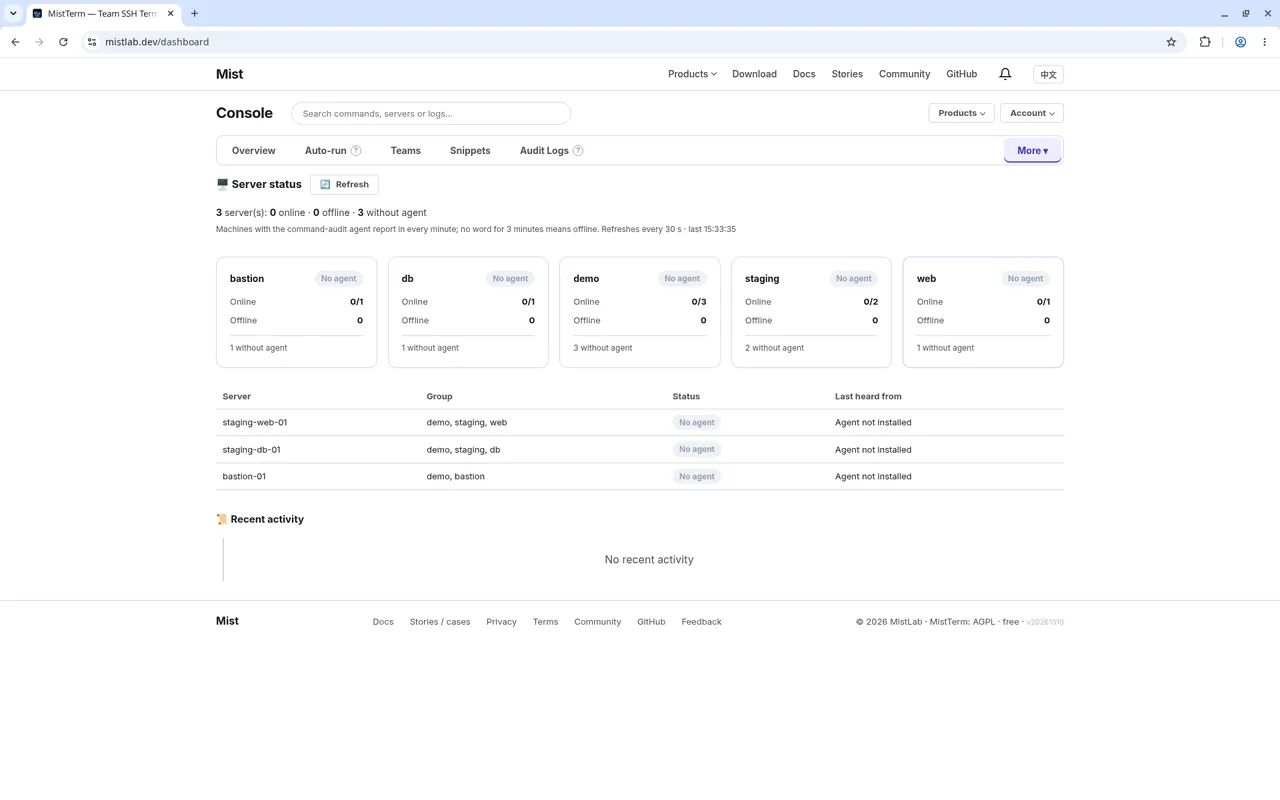The image size is (1280, 800).
Task: Expand the More tab menu
Action: click(1032, 151)
